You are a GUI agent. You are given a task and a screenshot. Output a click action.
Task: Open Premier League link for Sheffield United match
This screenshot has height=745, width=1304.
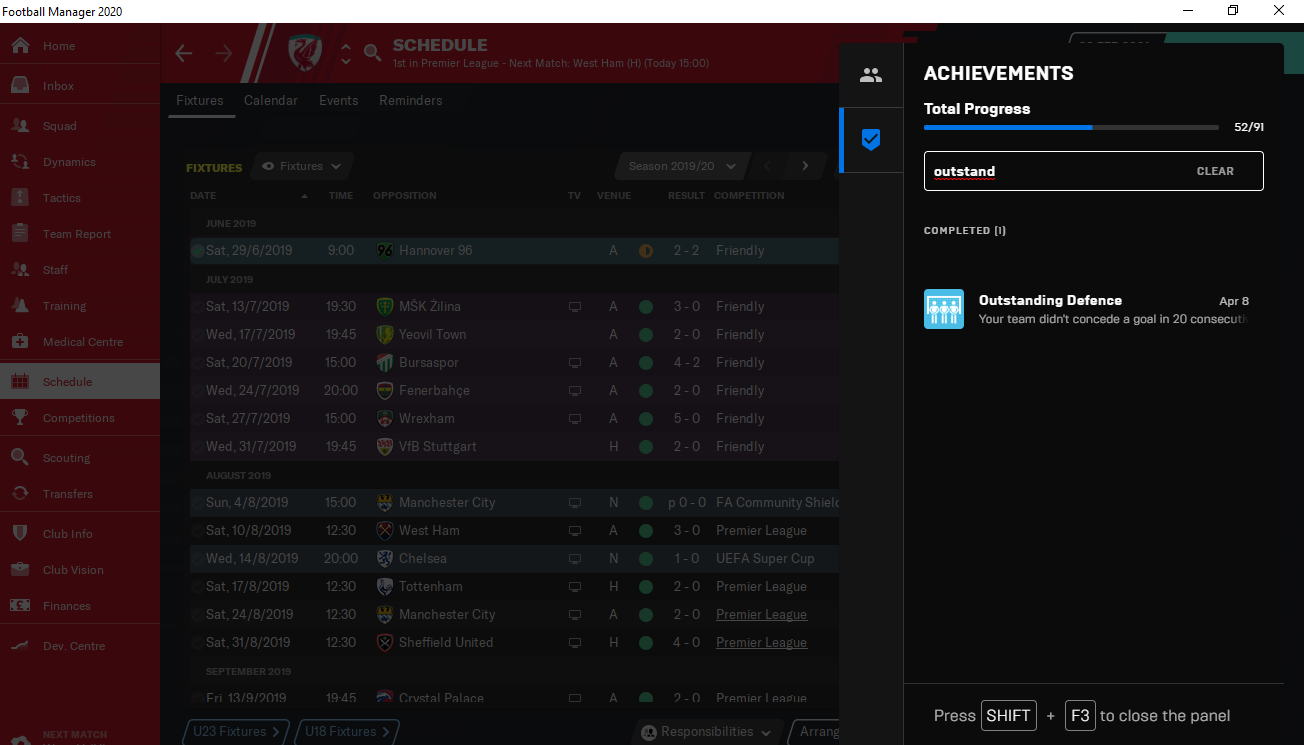761,643
